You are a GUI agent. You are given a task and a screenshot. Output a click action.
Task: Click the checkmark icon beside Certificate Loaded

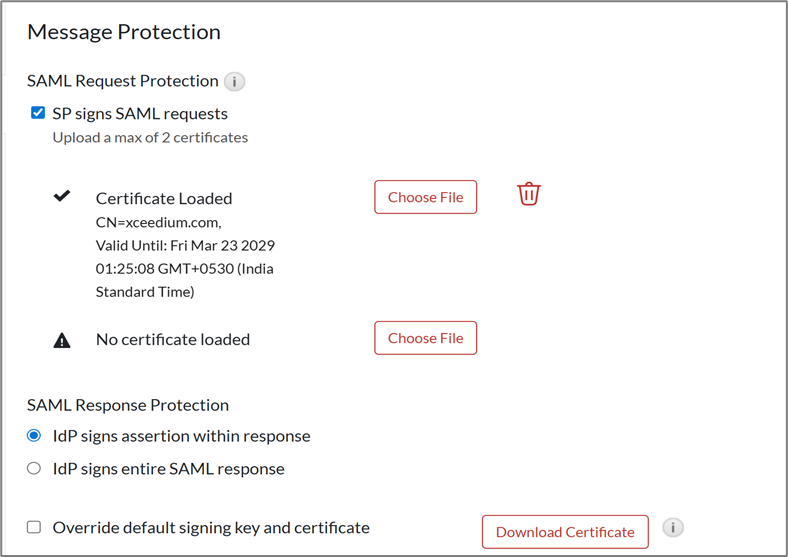click(x=62, y=197)
